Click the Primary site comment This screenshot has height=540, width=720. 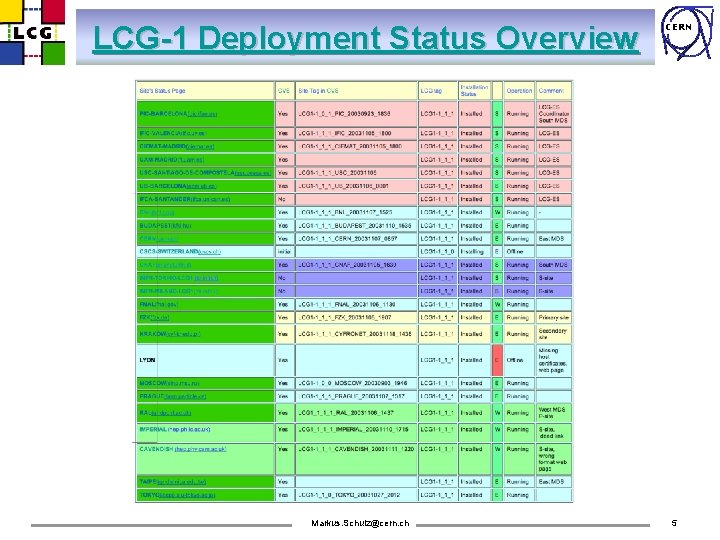click(x=553, y=317)
